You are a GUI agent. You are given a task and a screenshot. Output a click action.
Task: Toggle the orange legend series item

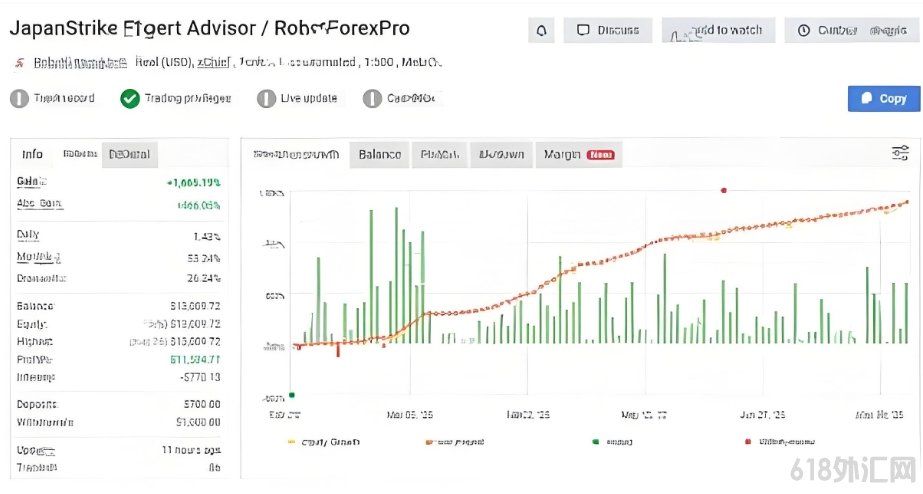point(454,442)
